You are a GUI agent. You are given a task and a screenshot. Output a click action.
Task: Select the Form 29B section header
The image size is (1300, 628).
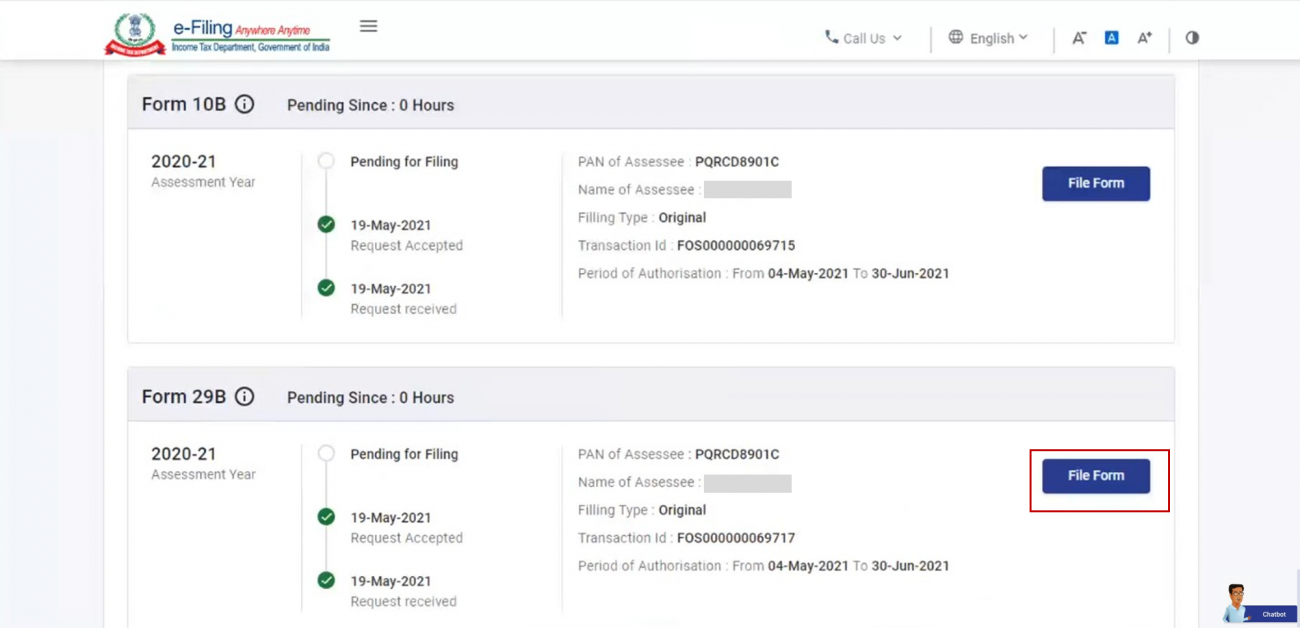[x=185, y=396]
